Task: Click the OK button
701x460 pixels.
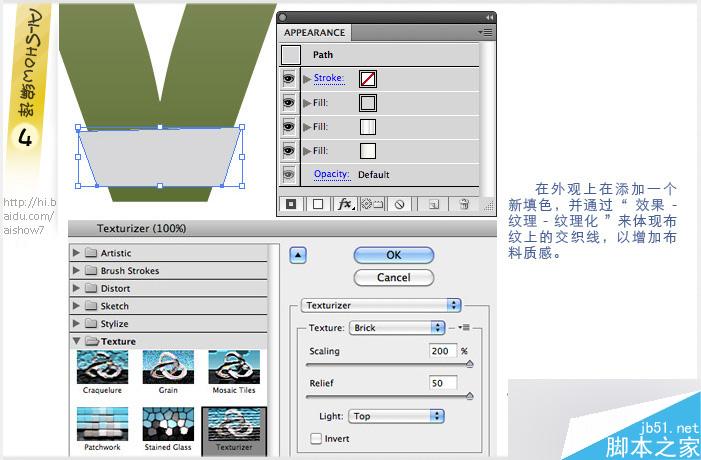Action: [393, 255]
